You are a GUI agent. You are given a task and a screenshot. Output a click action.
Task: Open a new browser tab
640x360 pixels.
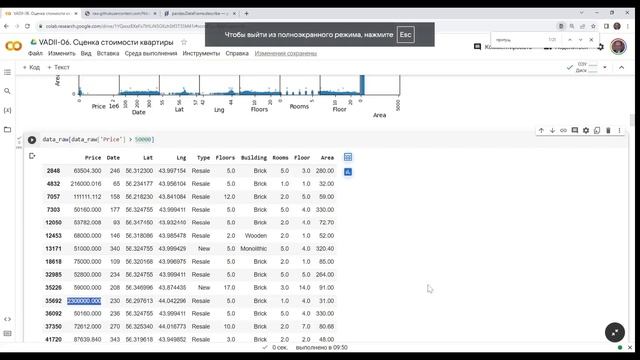point(247,13)
